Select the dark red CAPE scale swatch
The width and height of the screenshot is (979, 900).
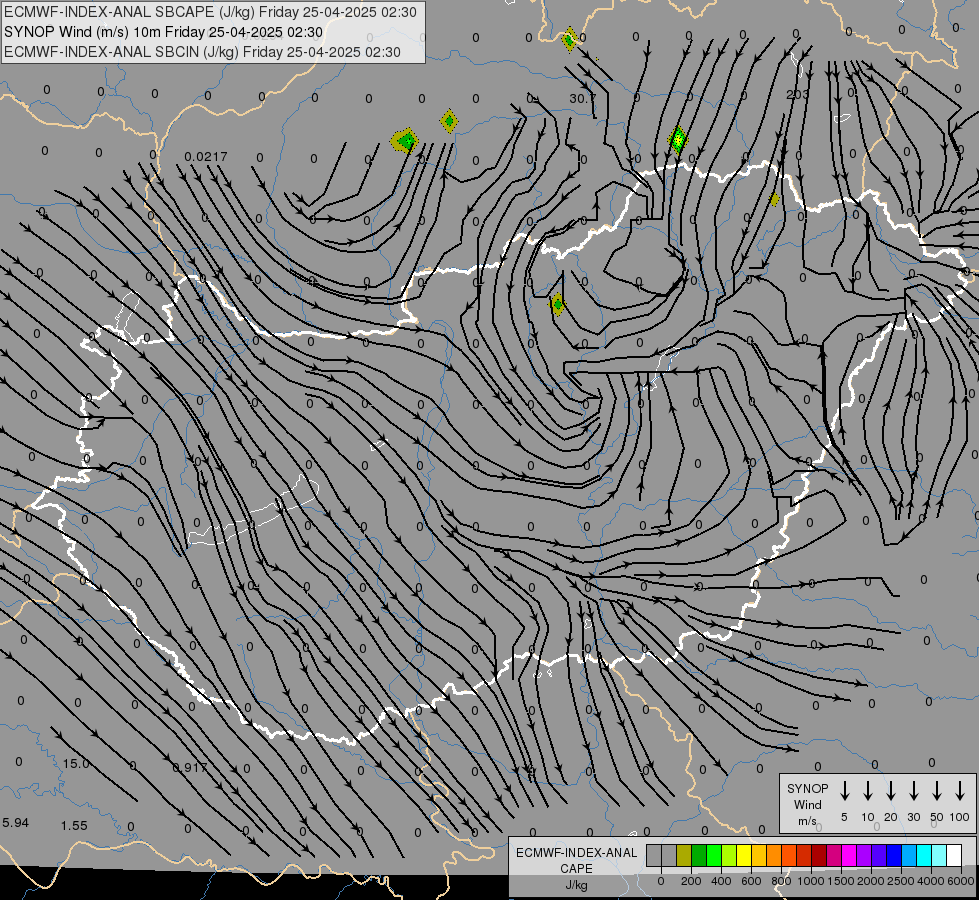click(x=819, y=855)
